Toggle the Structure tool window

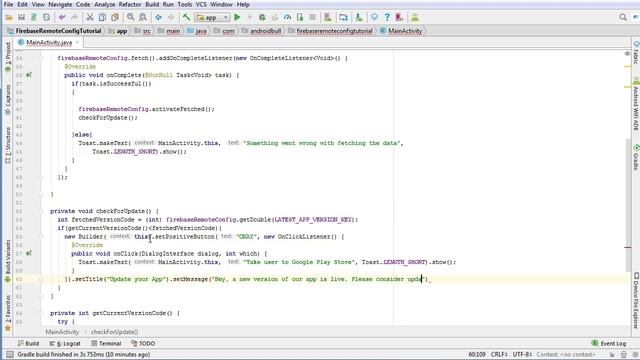point(7,146)
